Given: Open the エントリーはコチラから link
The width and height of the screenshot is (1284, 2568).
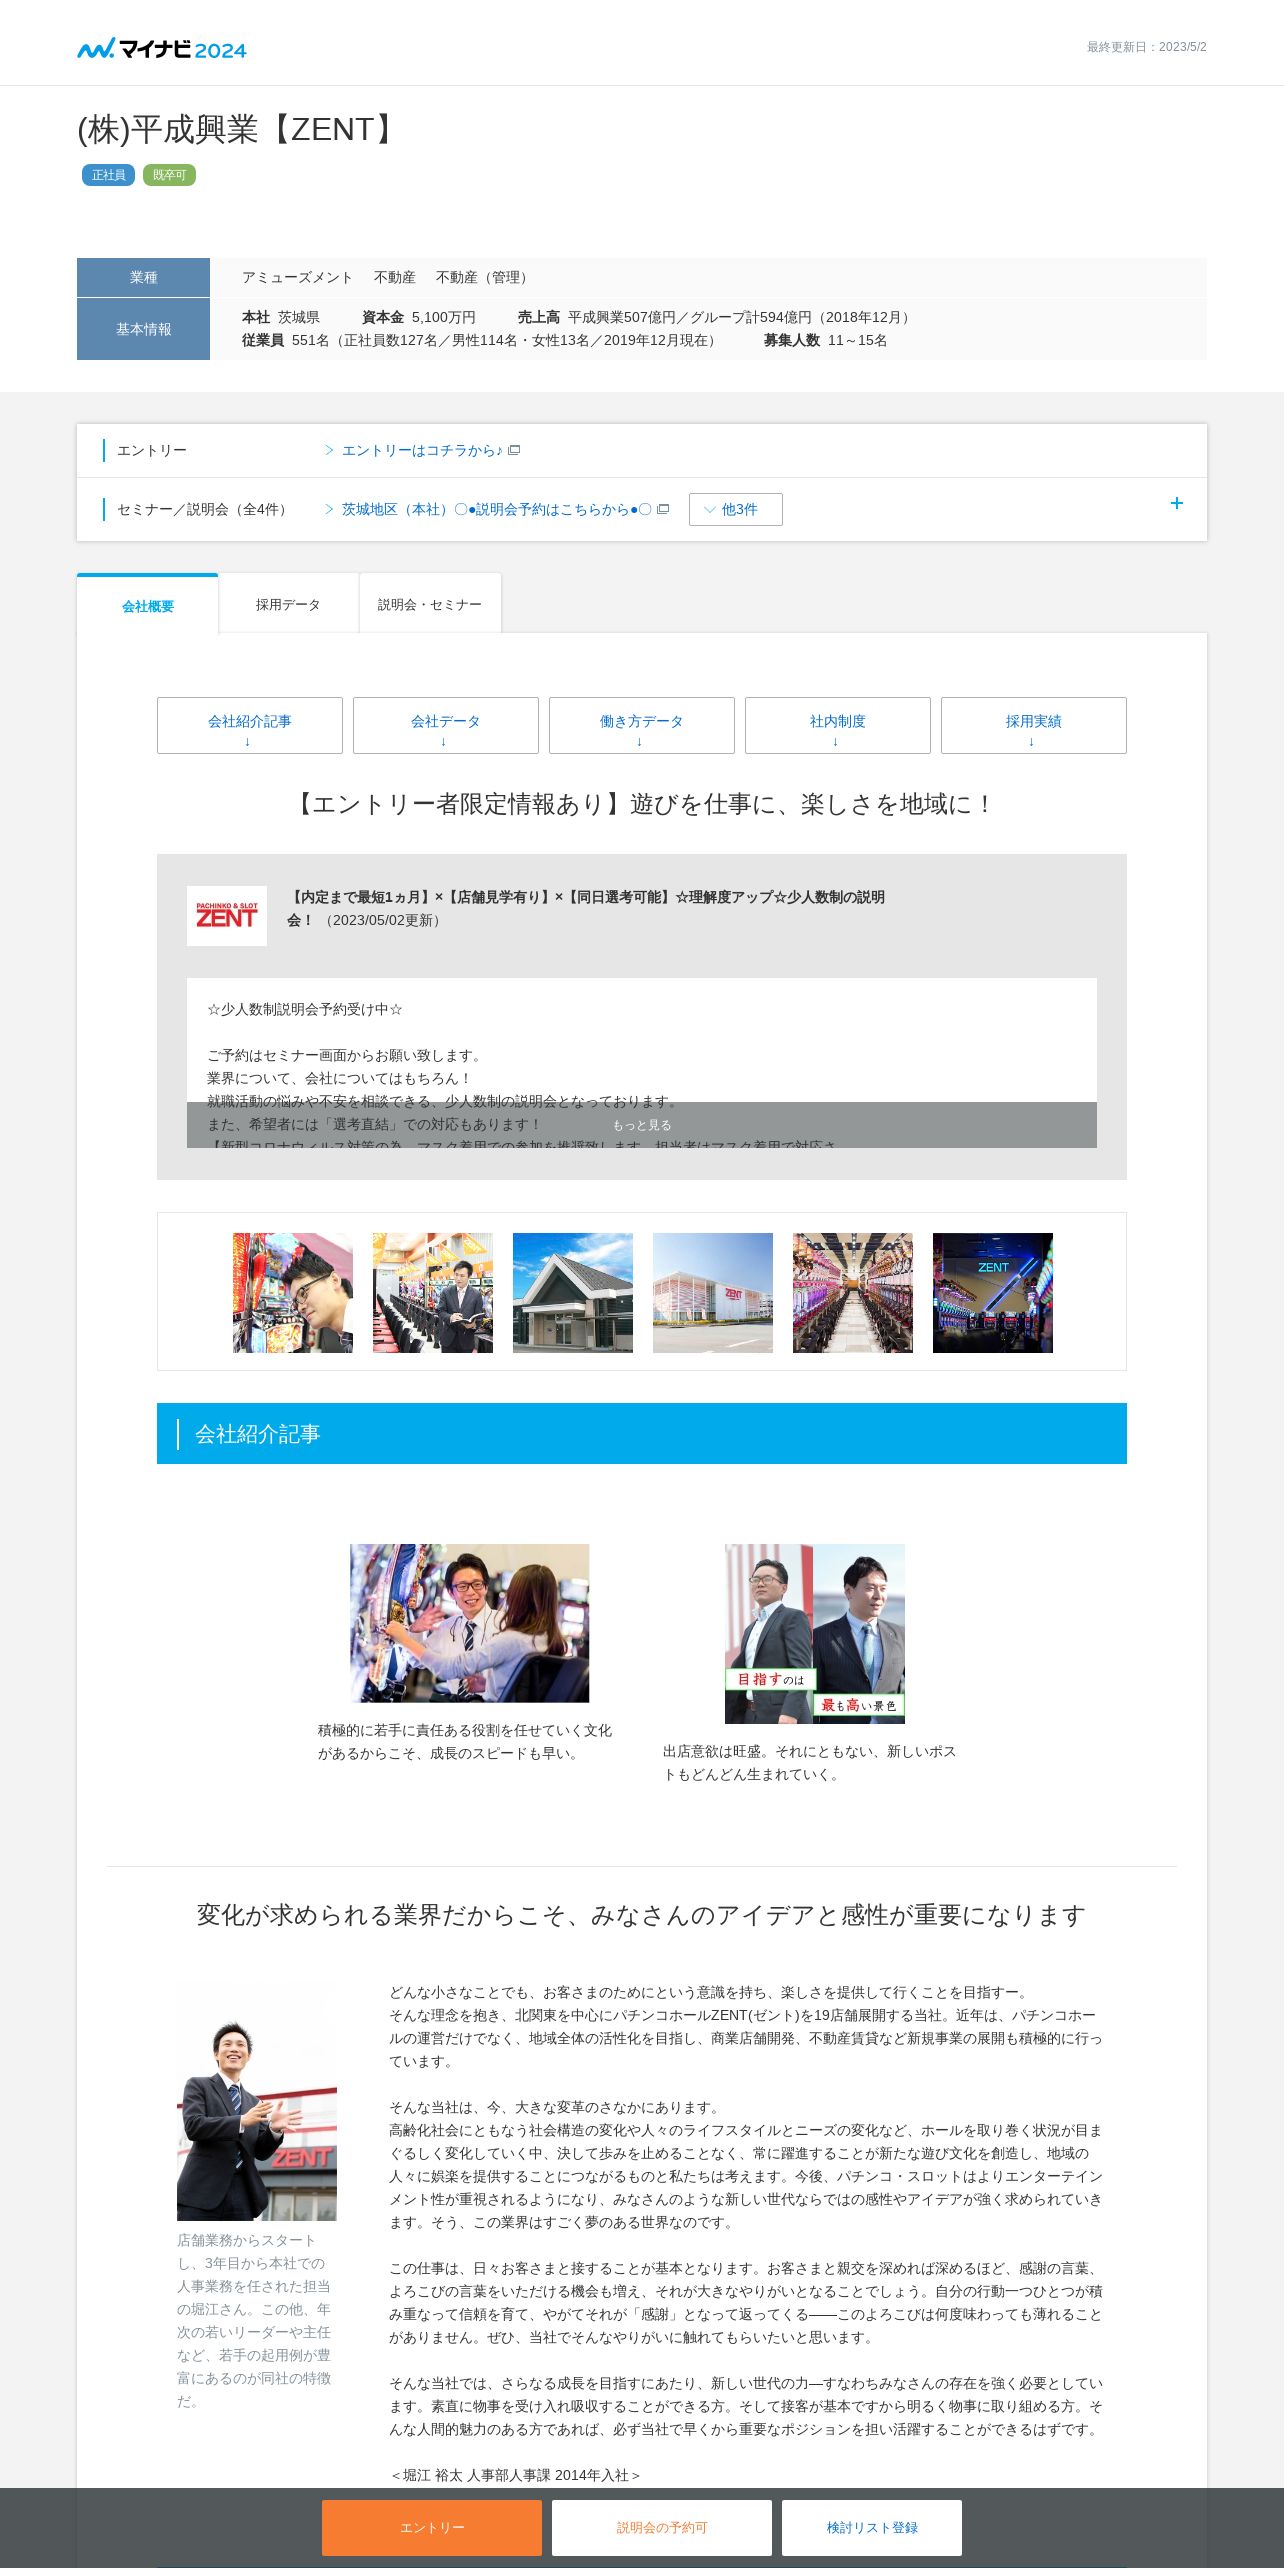Looking at the screenshot, I should click(421, 451).
